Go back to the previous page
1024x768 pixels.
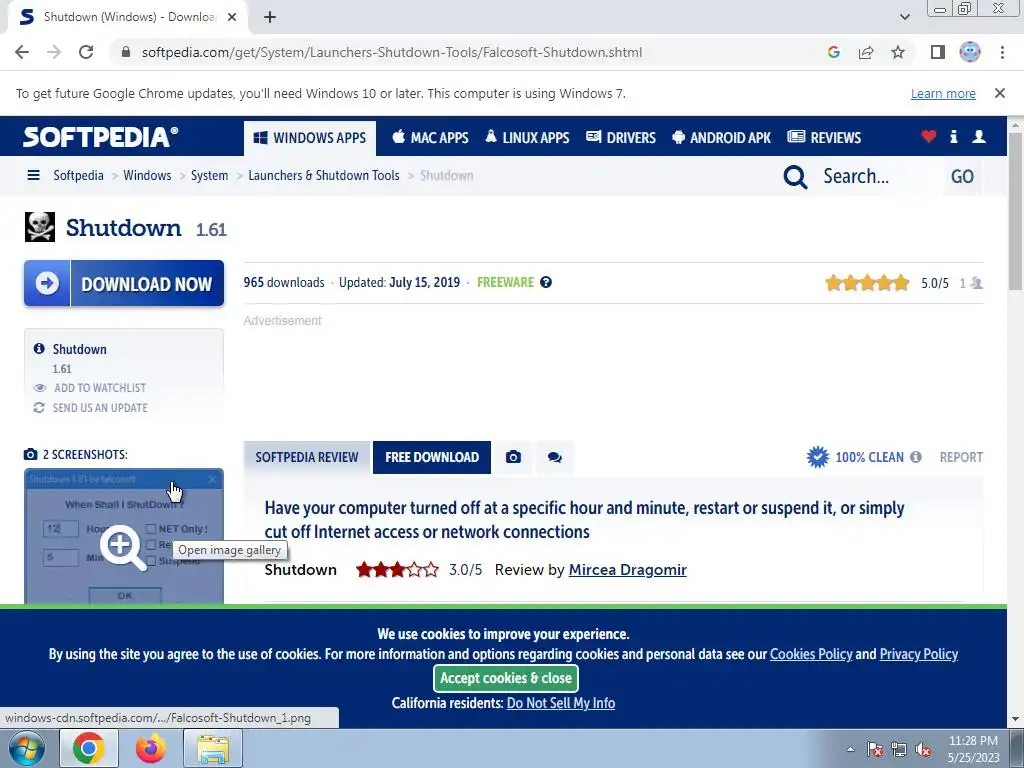22,52
